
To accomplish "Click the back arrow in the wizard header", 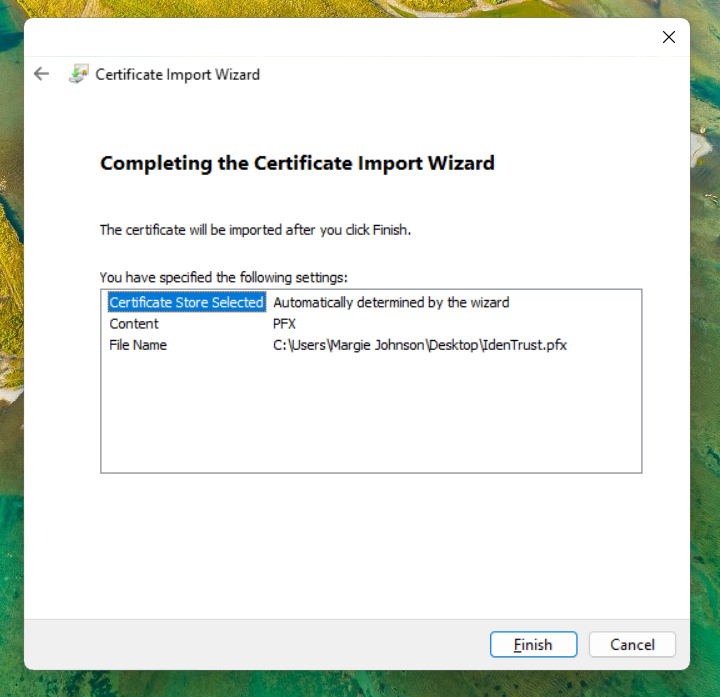I will (x=41, y=74).
